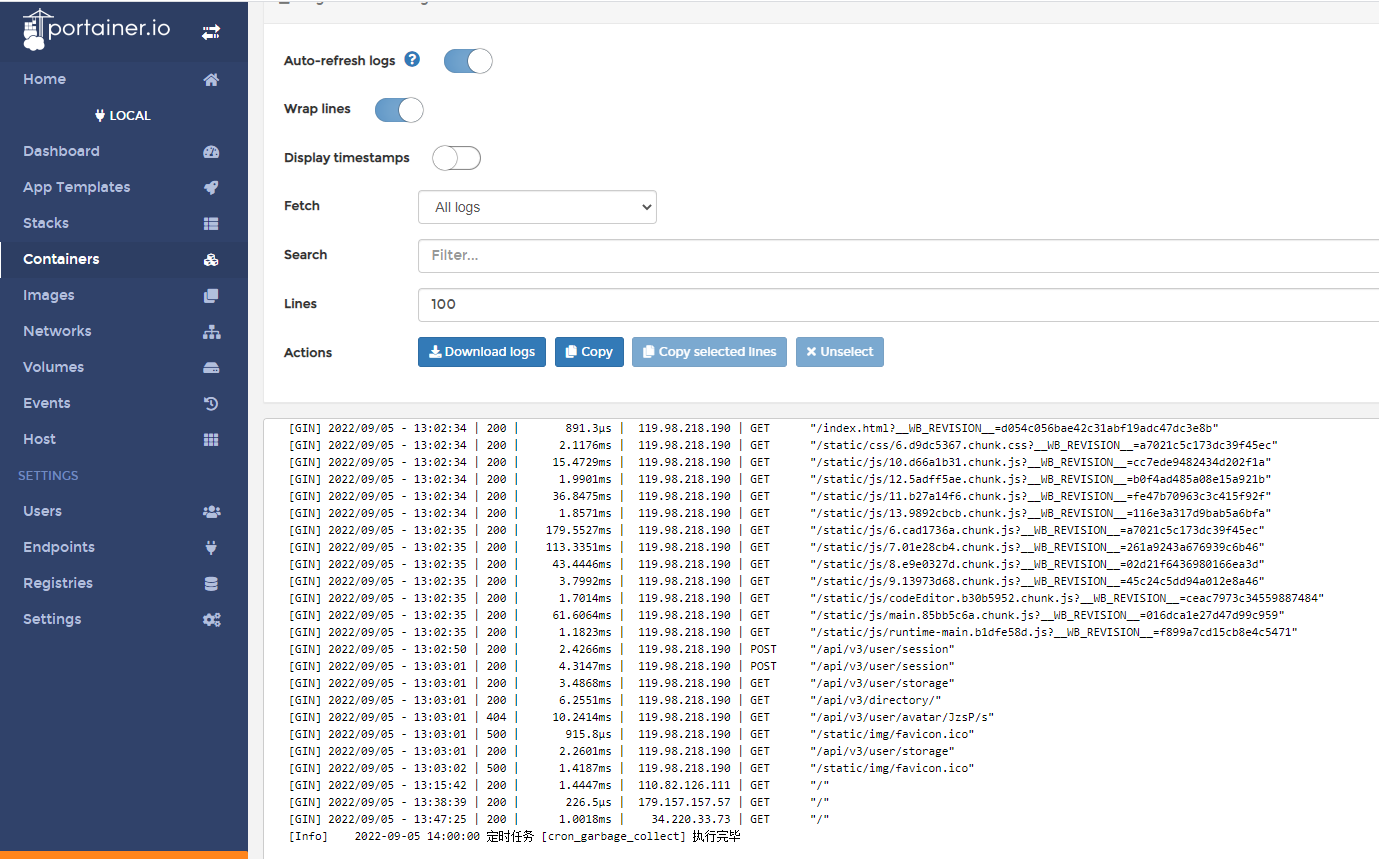Image resolution: width=1379 pixels, height=859 pixels.
Task: Click the Networks sitemap icon
Action: click(x=211, y=332)
